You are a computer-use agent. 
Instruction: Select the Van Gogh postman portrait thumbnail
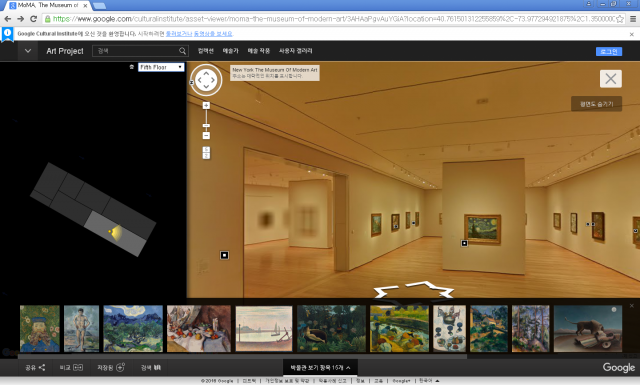click(x=40, y=329)
